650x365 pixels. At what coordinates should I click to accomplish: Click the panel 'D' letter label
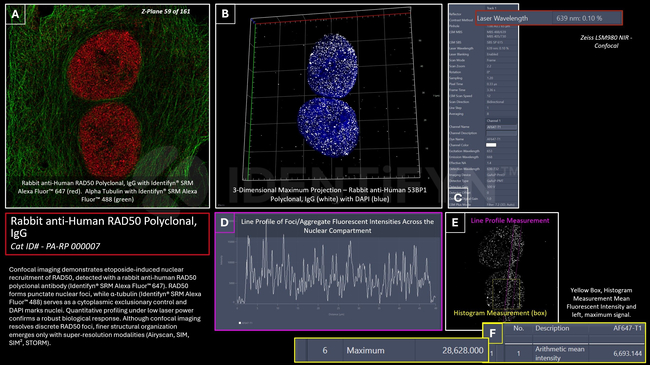click(x=224, y=223)
